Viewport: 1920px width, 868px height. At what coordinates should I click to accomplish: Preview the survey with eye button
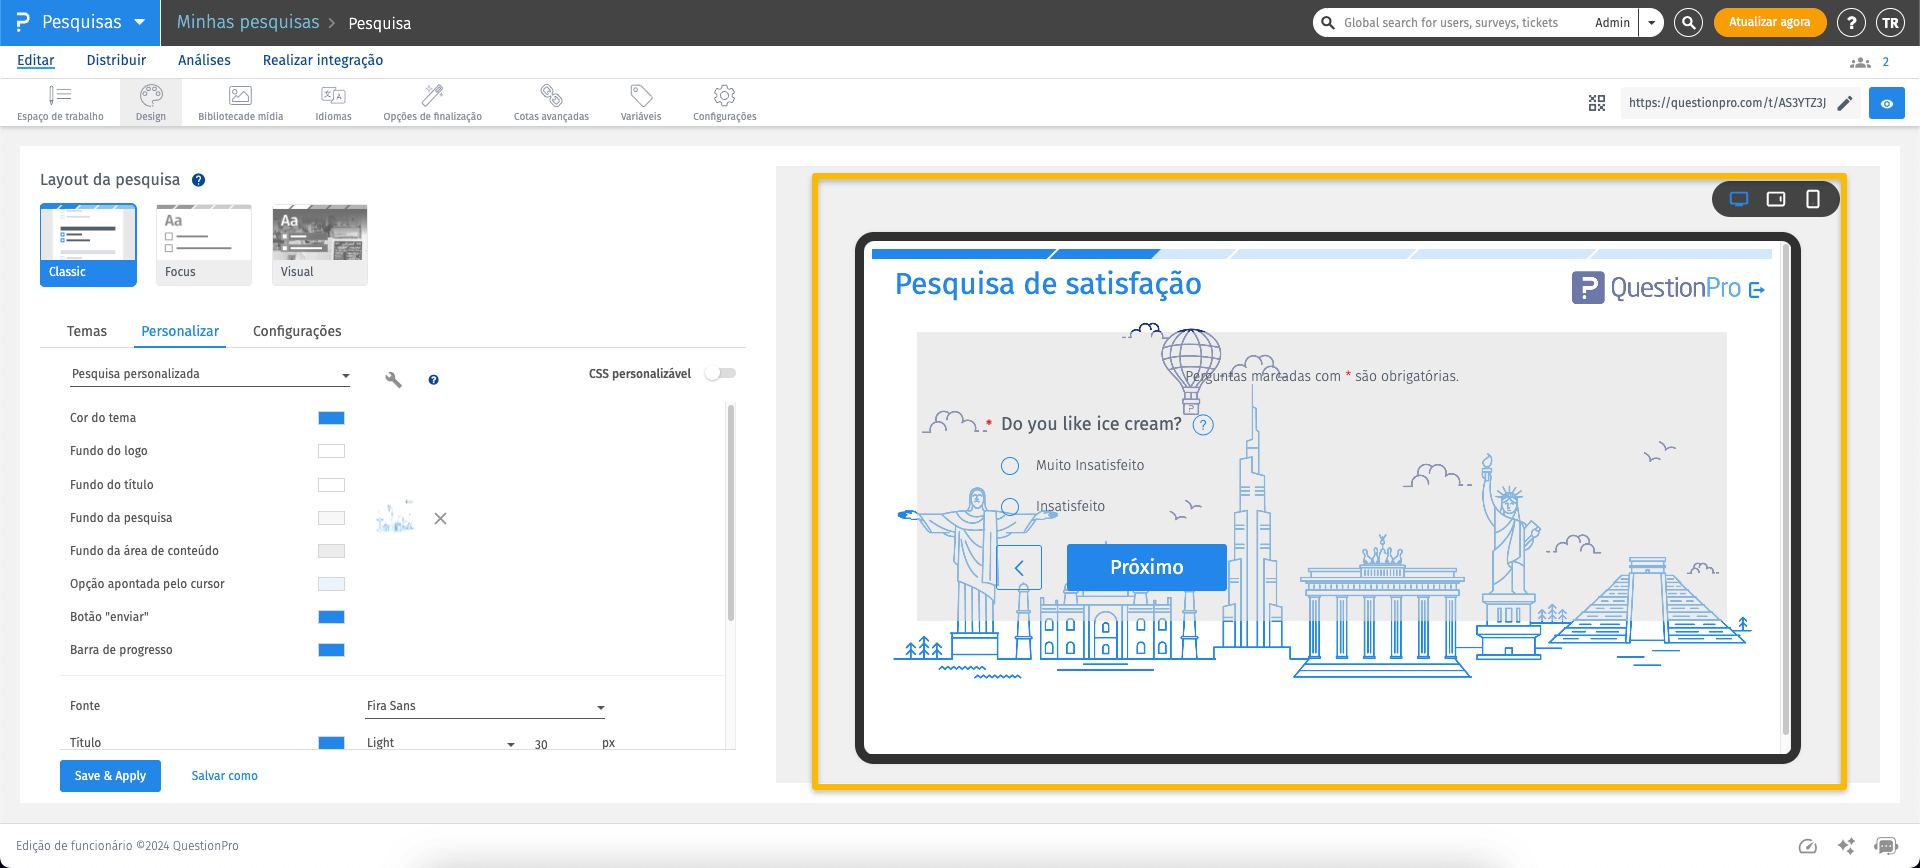point(1887,103)
